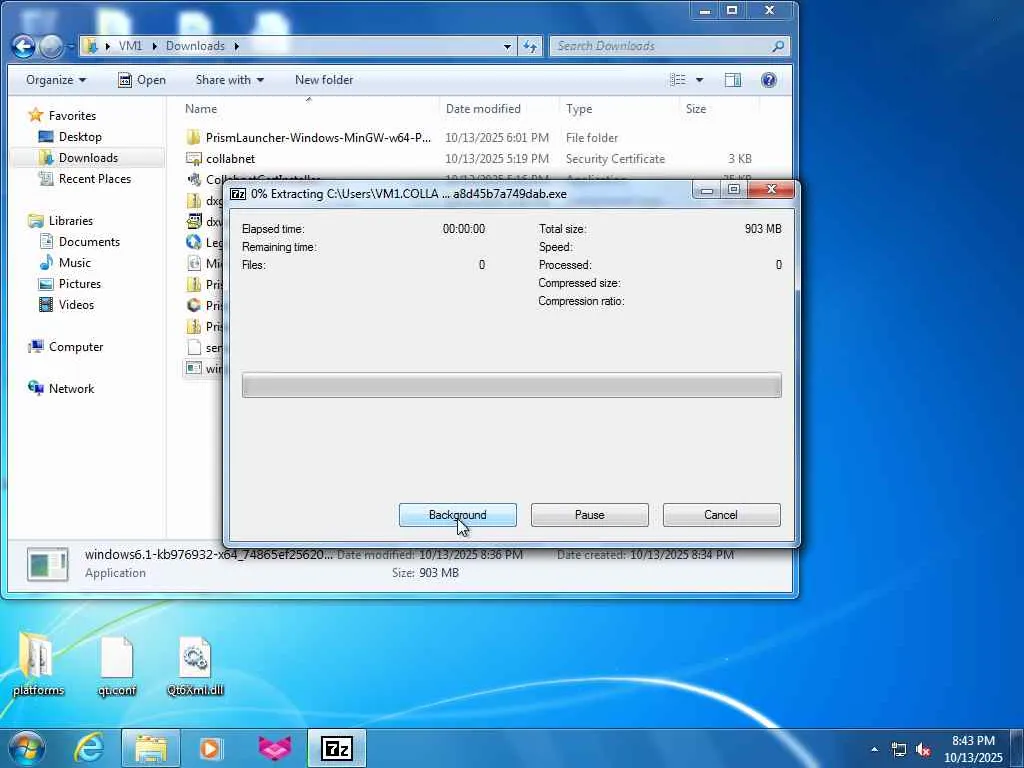The image size is (1024, 768).
Task: Click the PrismLauncher folder icon
Action: pyautogui.click(x=193, y=138)
